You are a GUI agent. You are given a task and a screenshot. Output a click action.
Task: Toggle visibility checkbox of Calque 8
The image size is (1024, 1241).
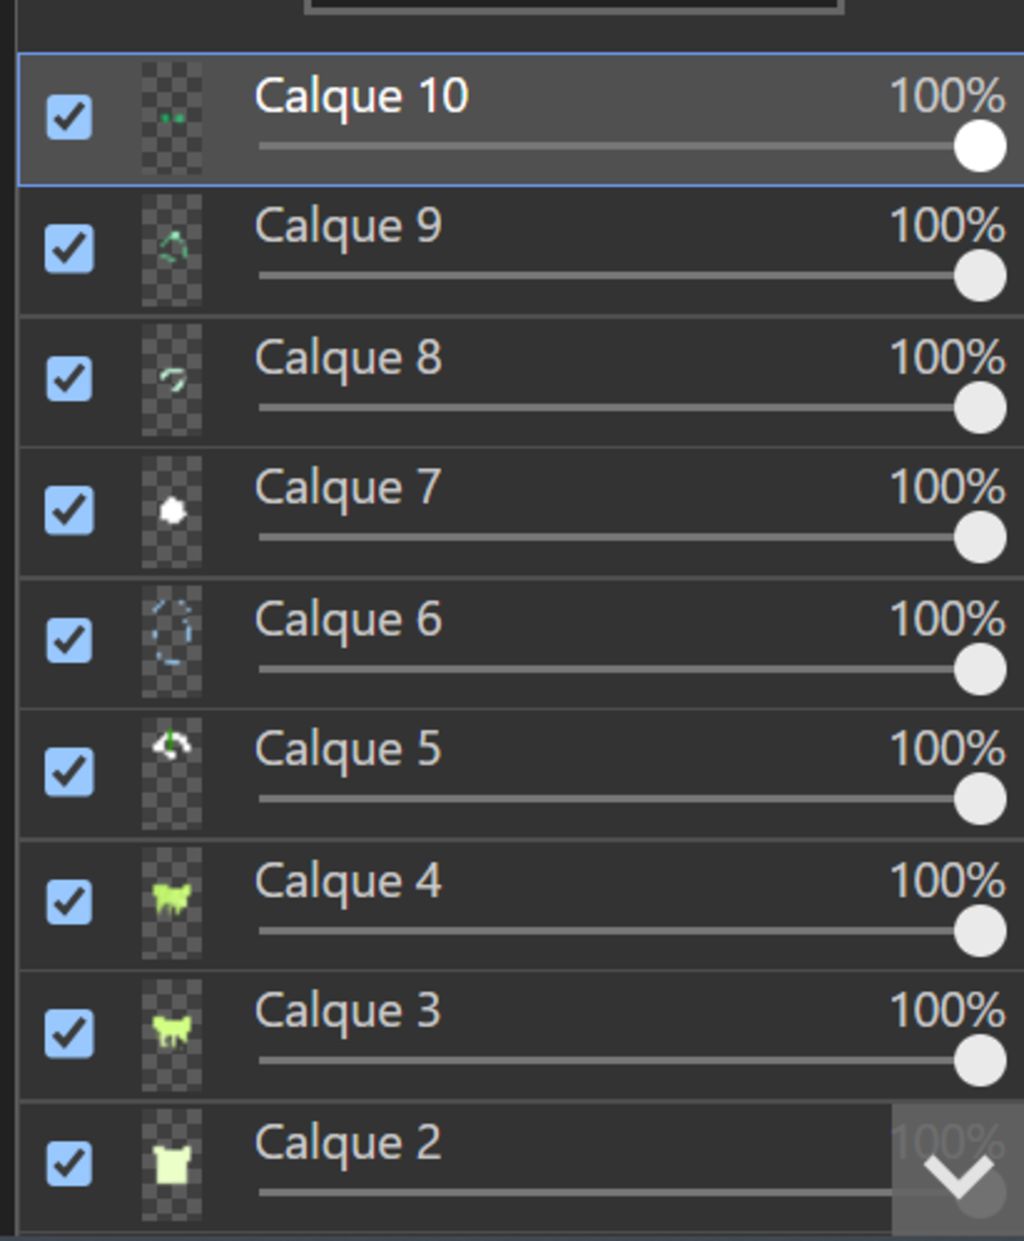(x=70, y=379)
